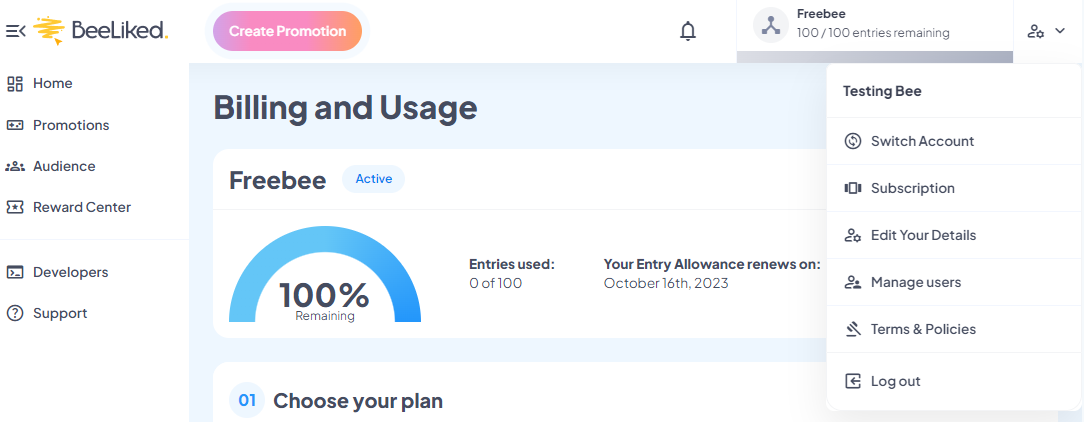Open the Freebee entries remaining panel
The image size is (1084, 422).
[x=875, y=25]
